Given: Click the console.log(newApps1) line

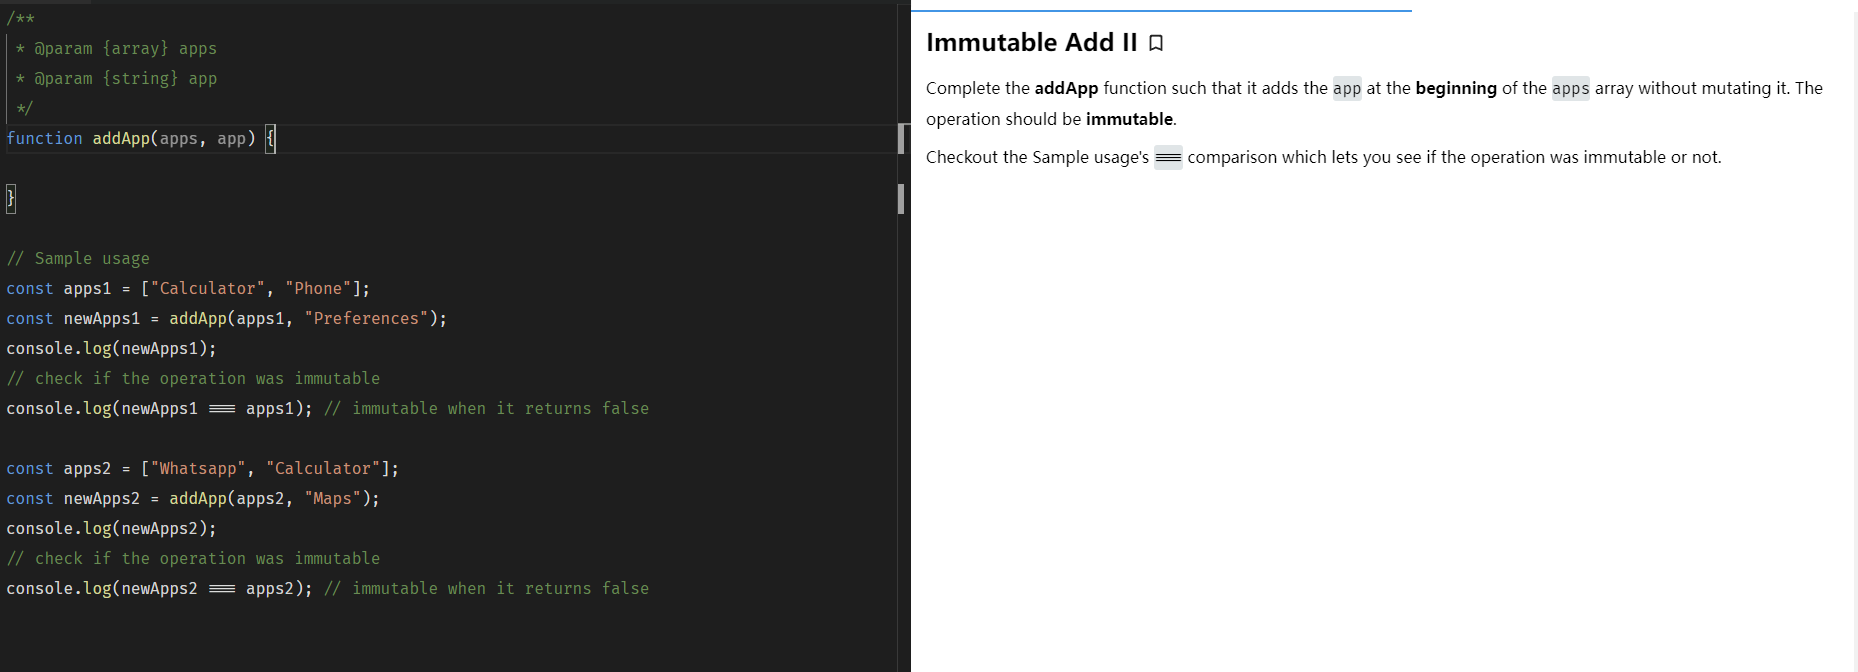Looking at the screenshot, I should click(111, 348).
